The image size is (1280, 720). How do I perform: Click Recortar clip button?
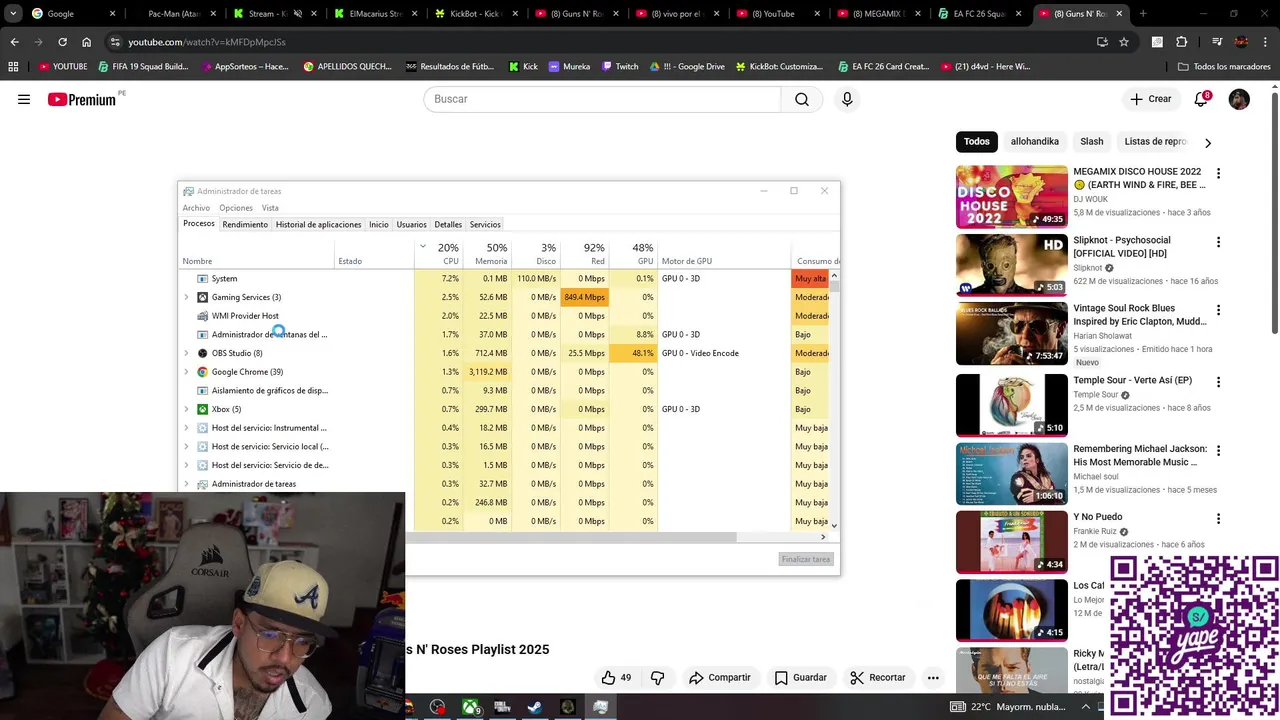tap(878, 677)
